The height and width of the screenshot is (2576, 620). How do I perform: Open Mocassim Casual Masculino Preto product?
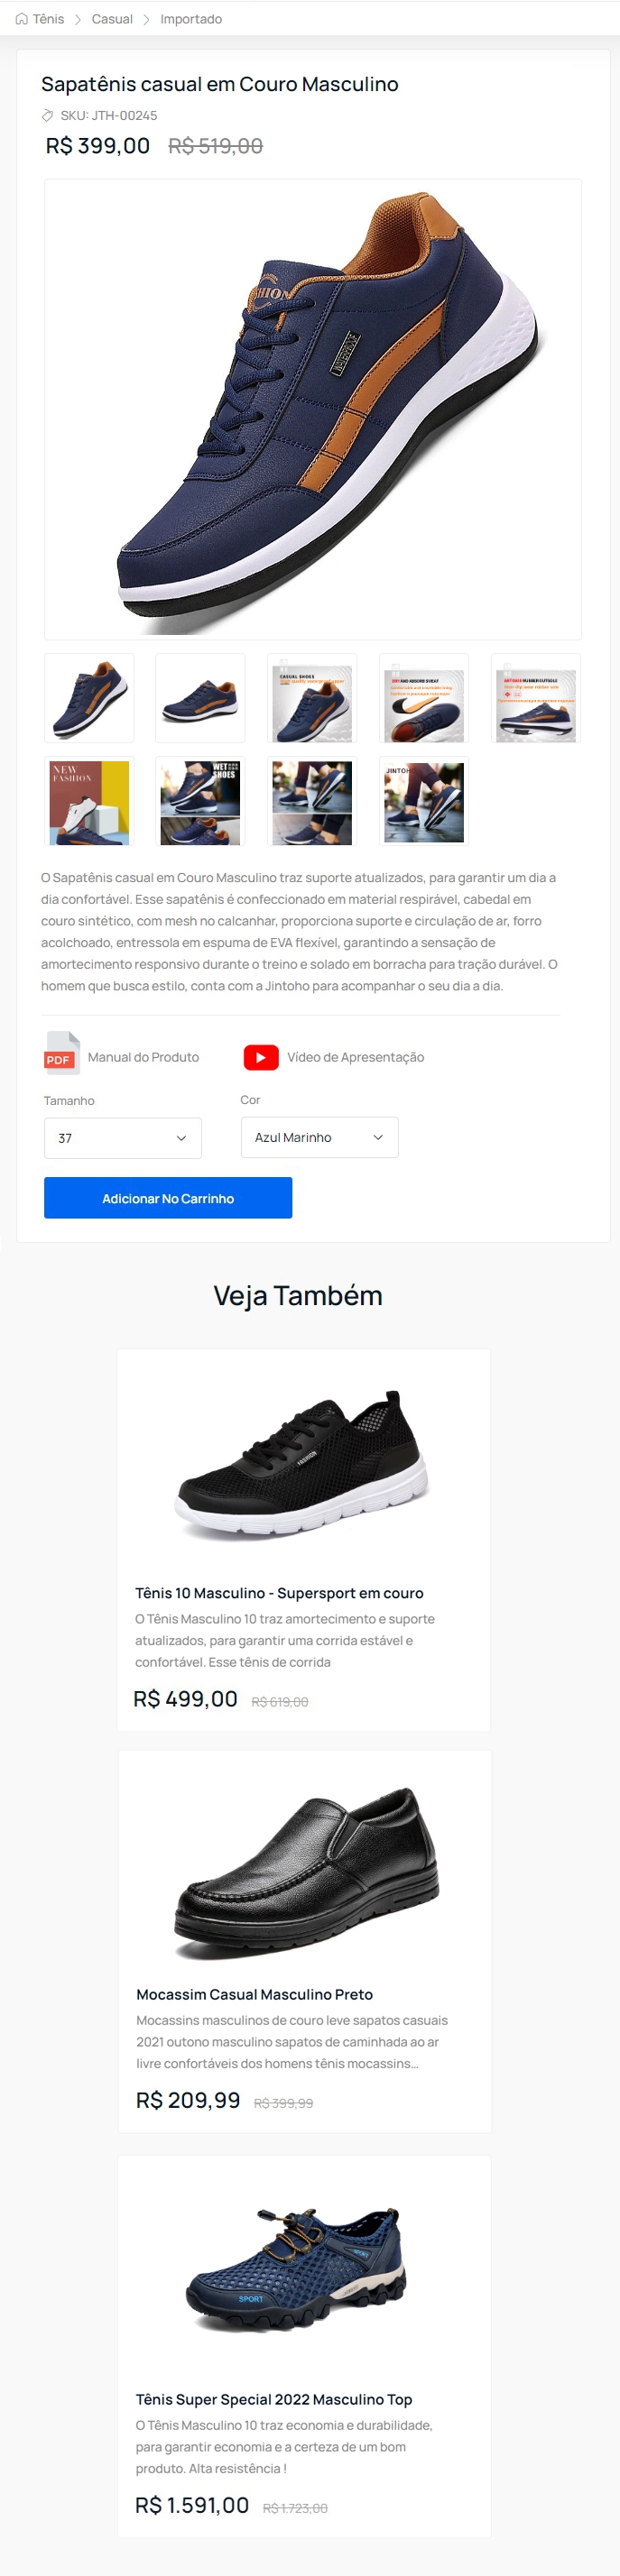tap(254, 1994)
